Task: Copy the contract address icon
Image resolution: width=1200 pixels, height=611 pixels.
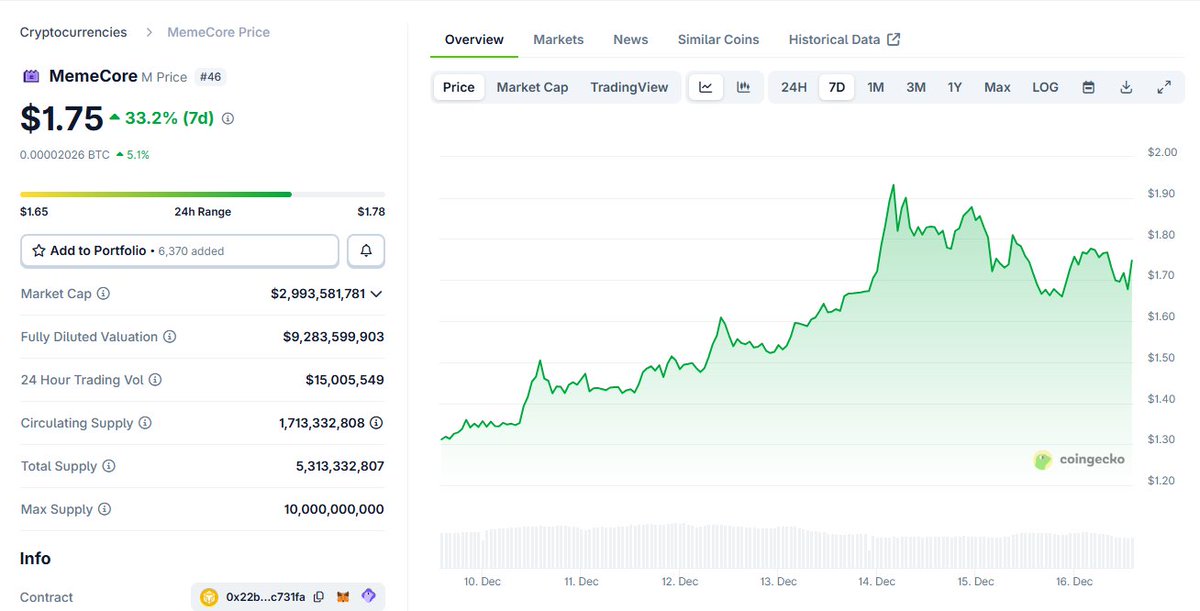Action: point(318,597)
